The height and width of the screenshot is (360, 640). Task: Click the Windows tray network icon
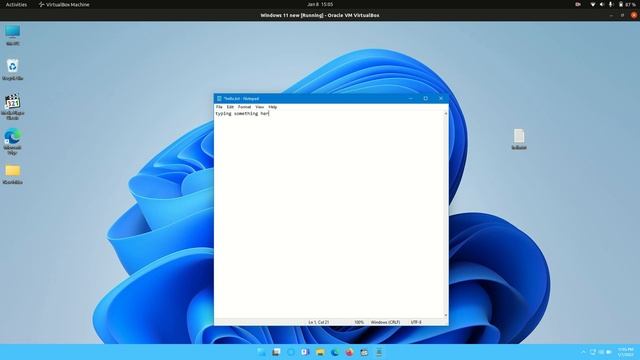click(593, 352)
